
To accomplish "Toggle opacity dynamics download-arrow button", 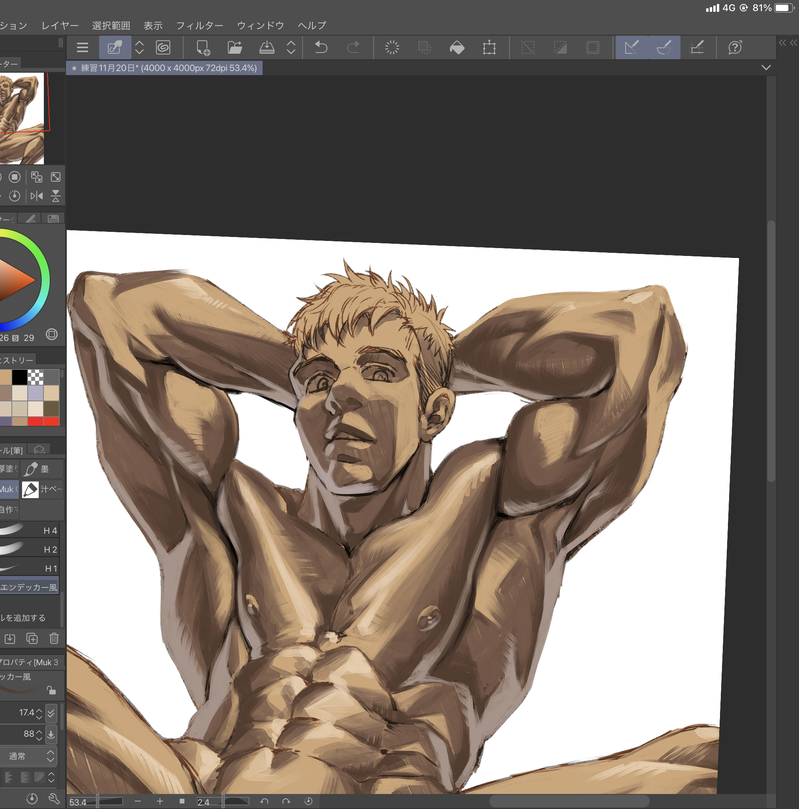I will [x=51, y=734].
